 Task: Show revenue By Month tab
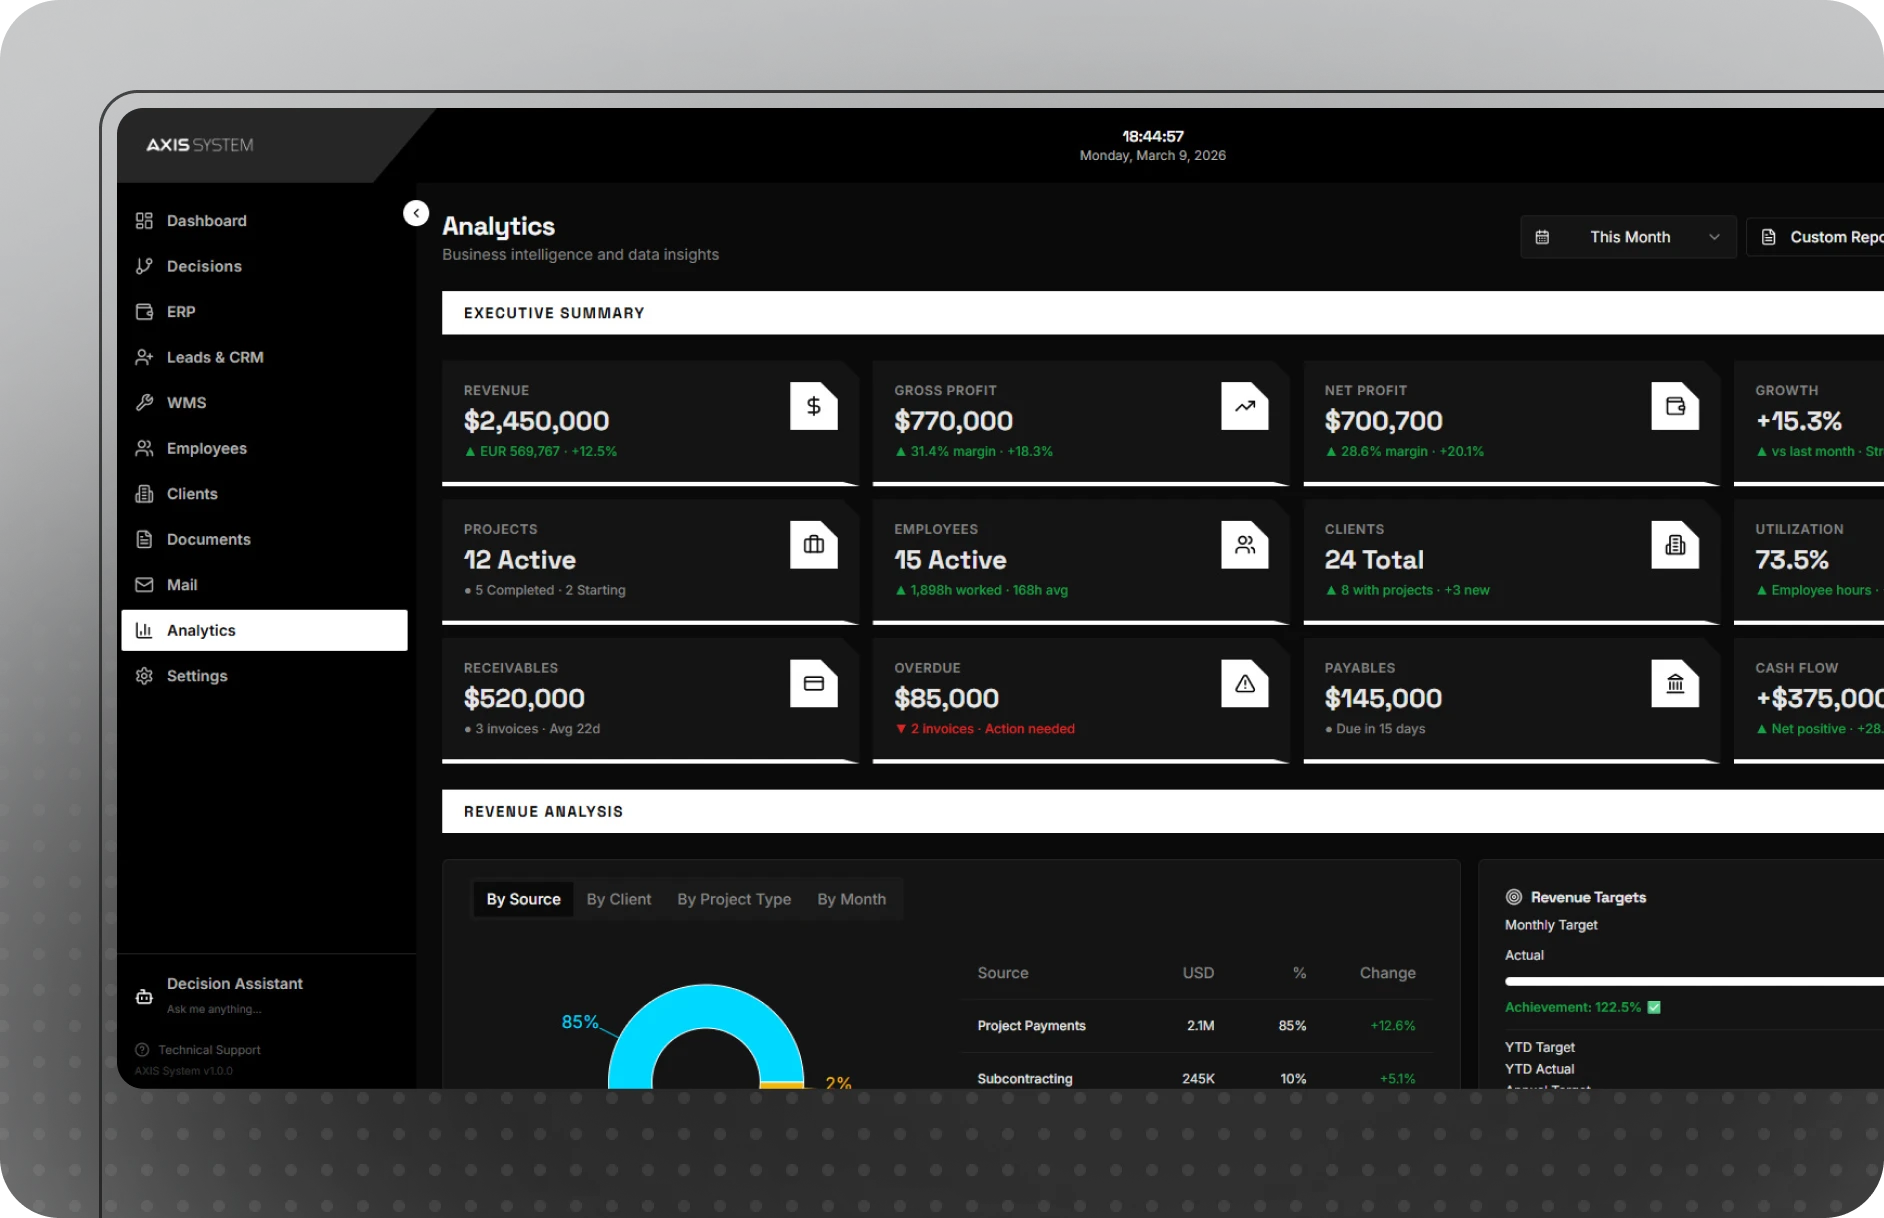(x=851, y=899)
